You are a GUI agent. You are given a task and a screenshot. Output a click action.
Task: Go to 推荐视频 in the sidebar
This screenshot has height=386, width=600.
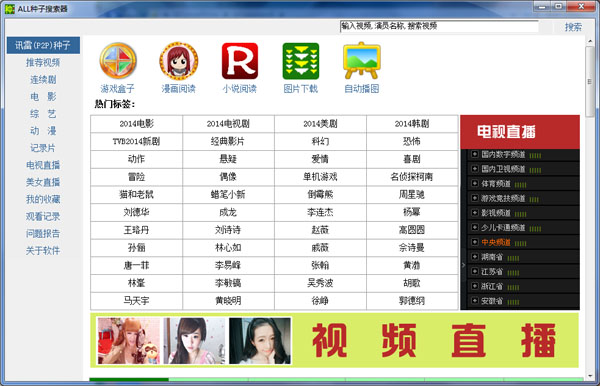click(43, 62)
